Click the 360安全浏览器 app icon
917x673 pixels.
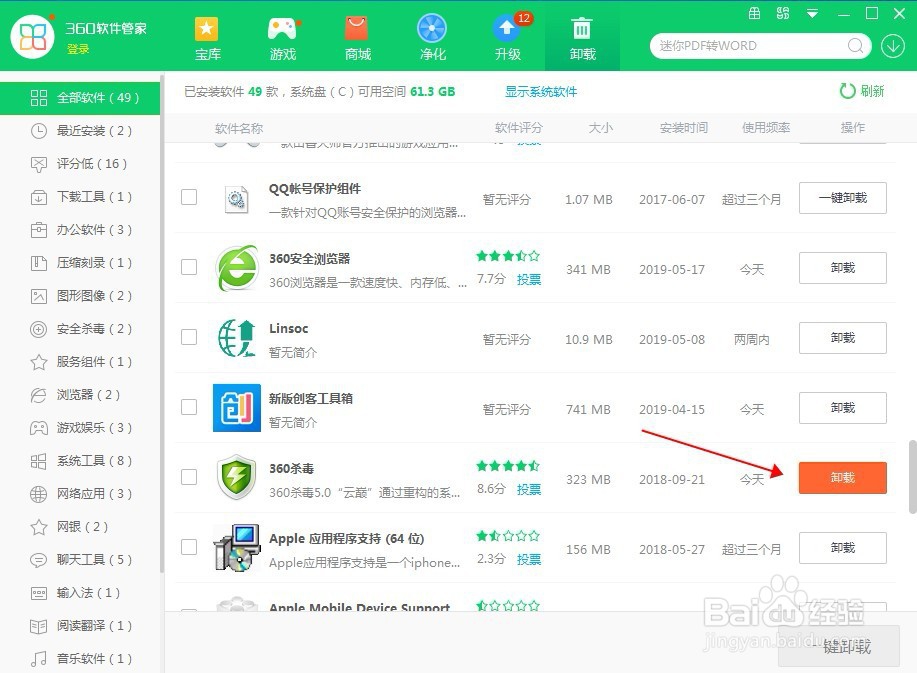tap(236, 268)
